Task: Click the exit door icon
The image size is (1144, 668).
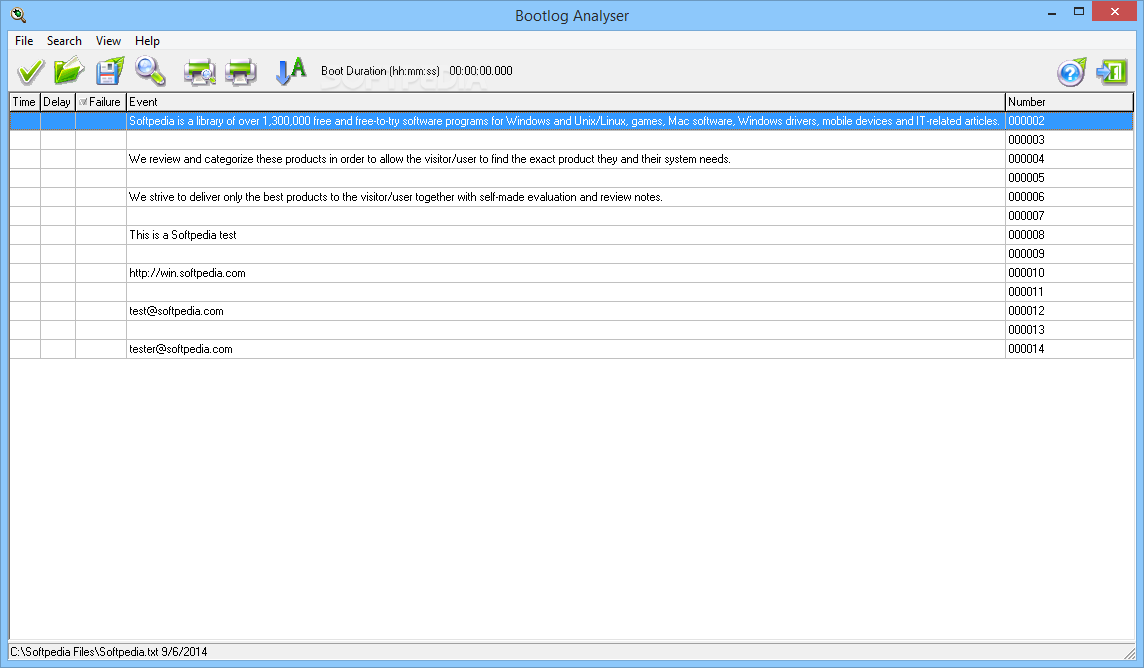Action: (x=1112, y=72)
